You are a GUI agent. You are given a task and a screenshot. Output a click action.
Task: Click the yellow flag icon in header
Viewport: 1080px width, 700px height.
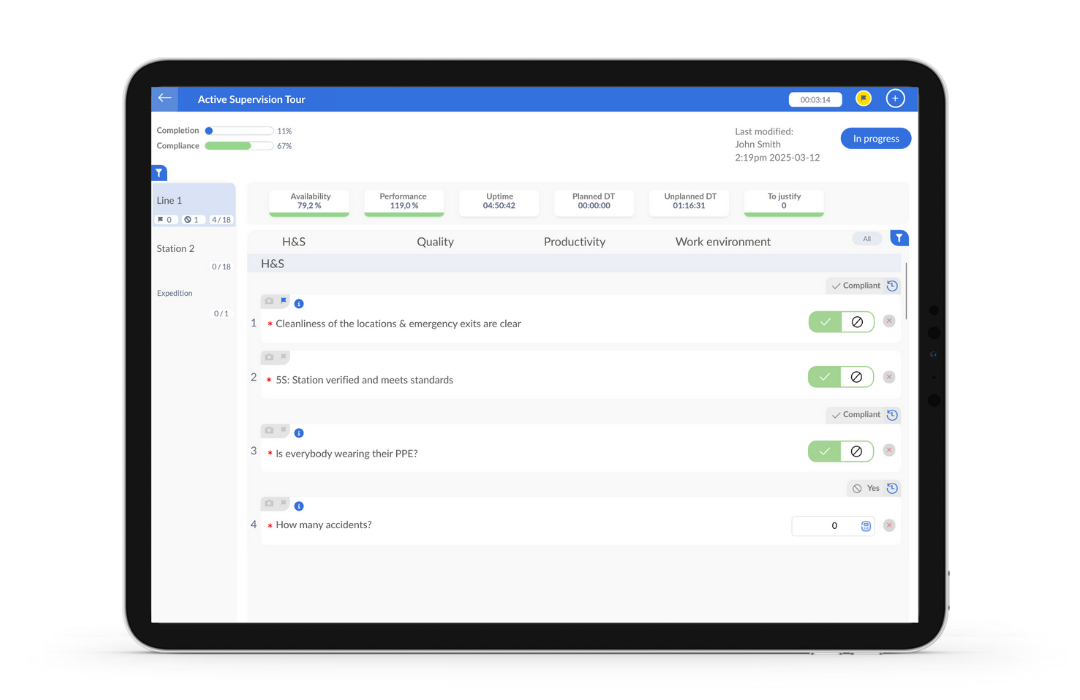point(863,98)
